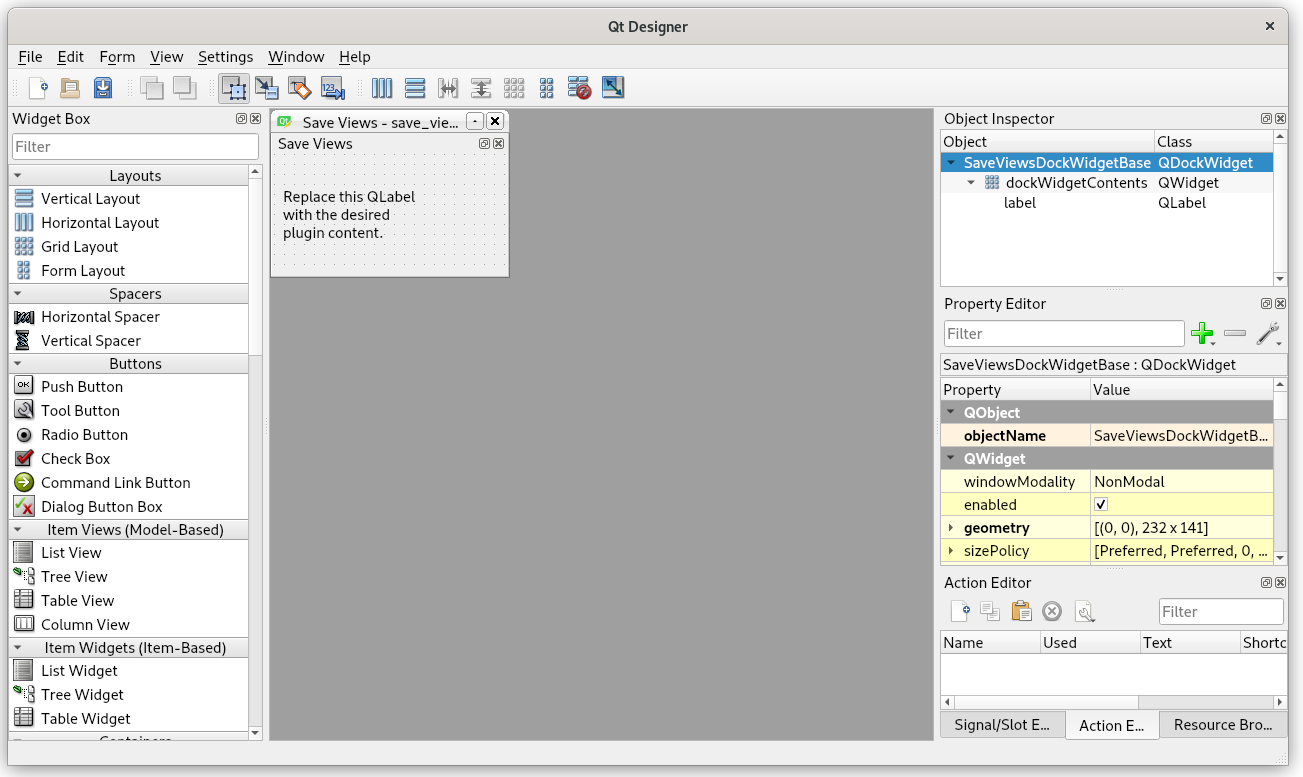Click the Widget Box filter field
This screenshot has height=777, width=1303.
(x=135, y=147)
